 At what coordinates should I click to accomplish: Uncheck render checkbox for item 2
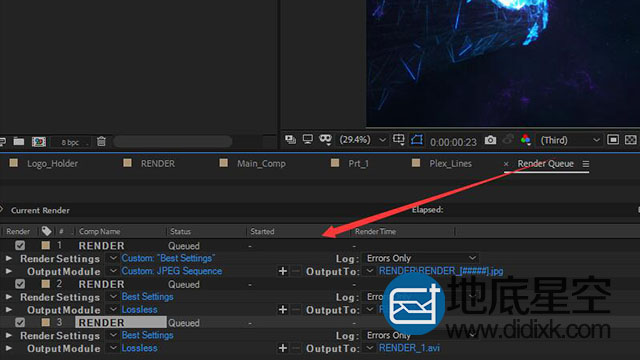[20, 284]
